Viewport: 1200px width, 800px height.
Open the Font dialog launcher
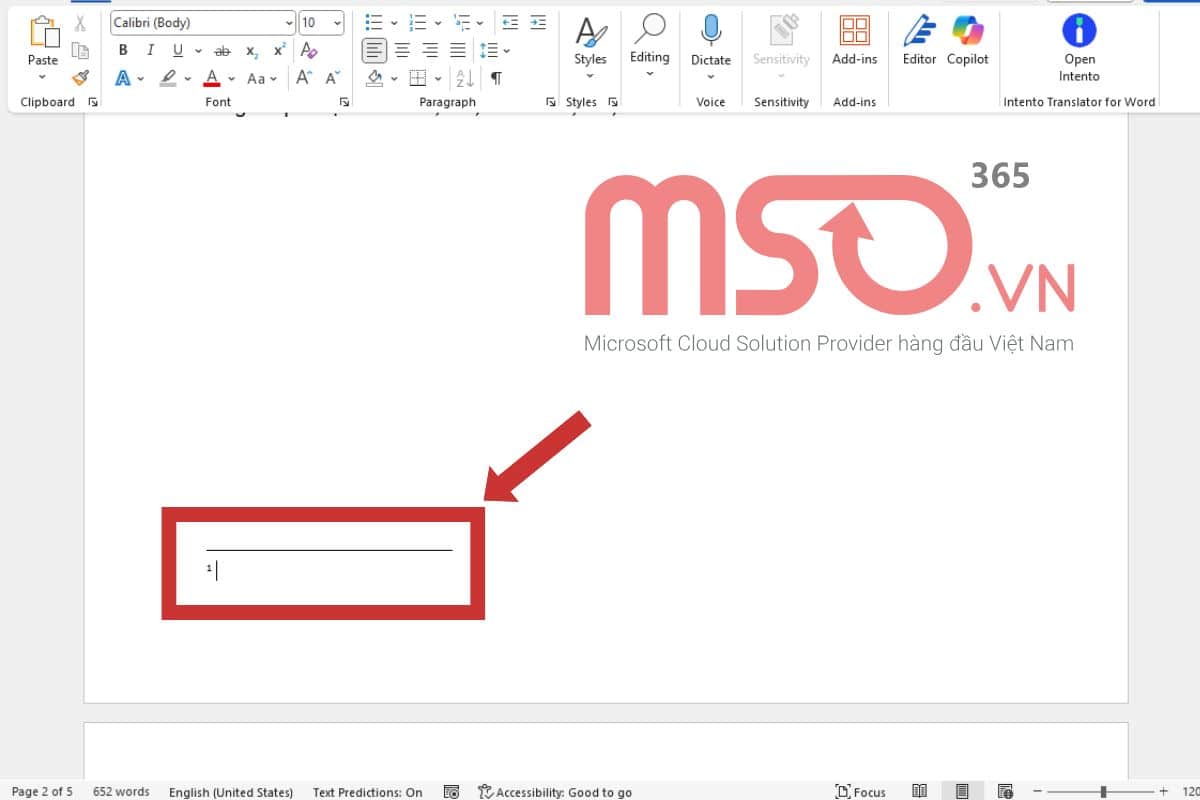(x=344, y=102)
